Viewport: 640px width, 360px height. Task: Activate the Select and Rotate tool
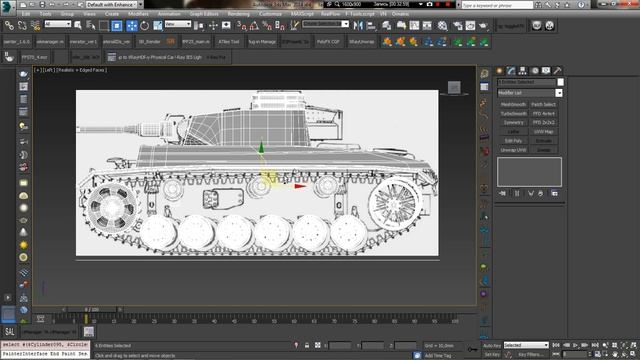click(144, 26)
